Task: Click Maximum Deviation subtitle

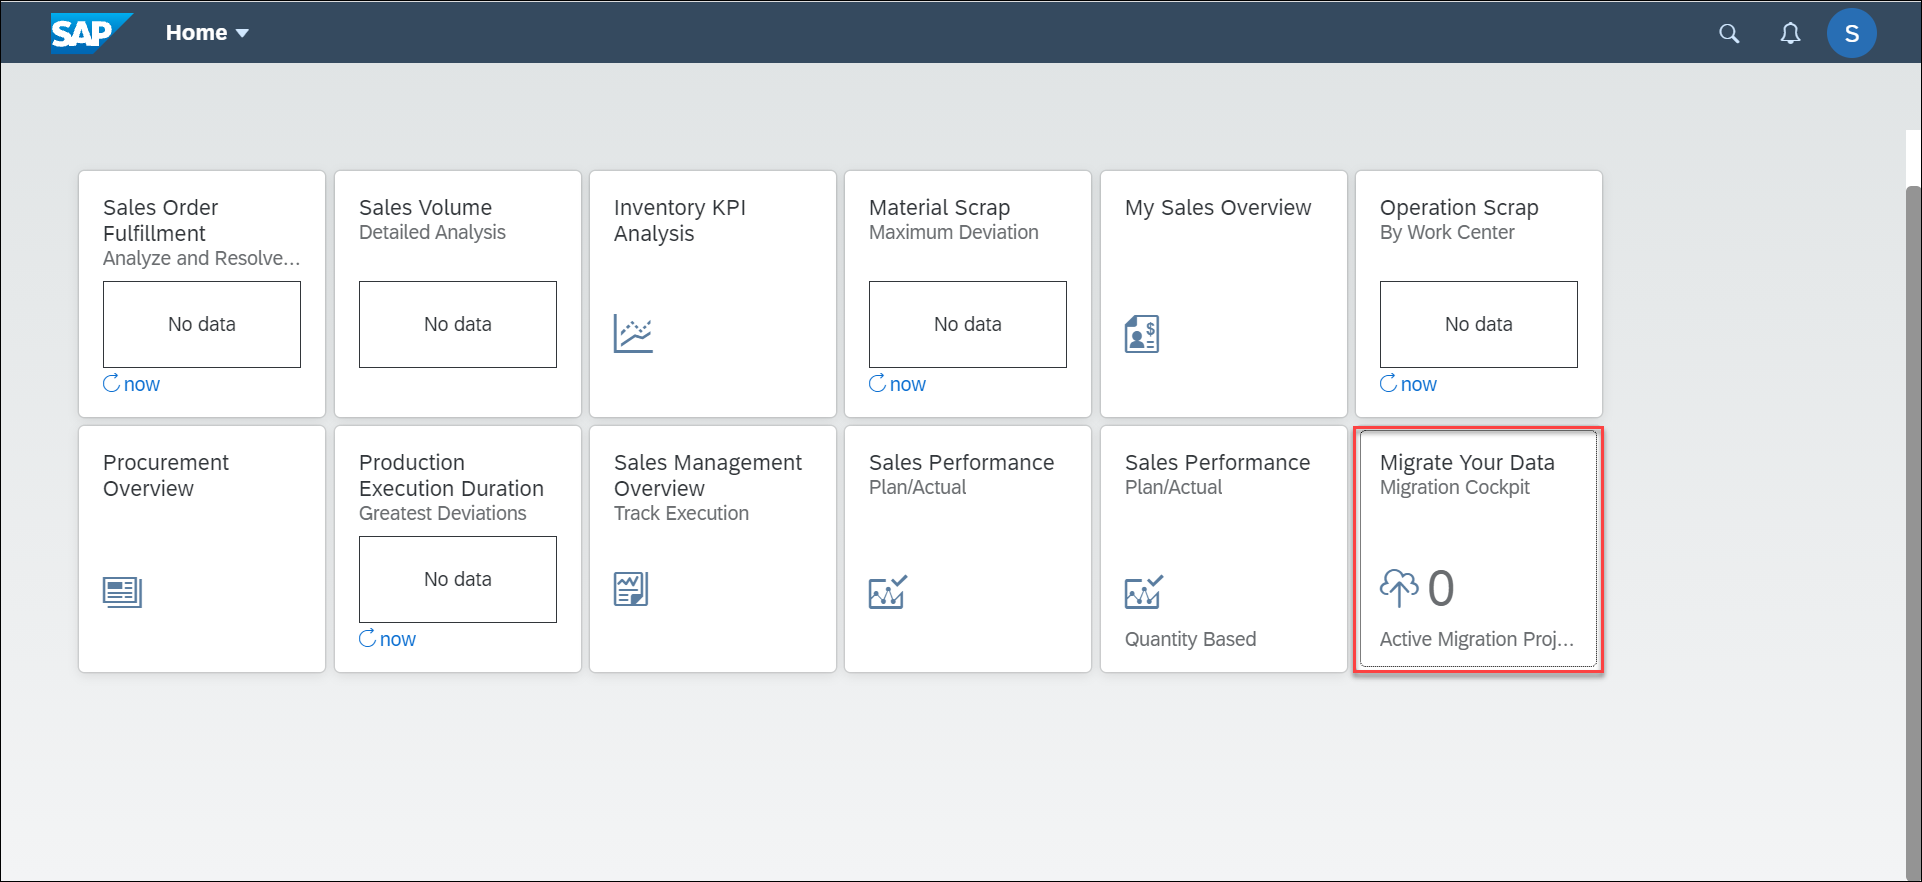Action: coord(954,232)
